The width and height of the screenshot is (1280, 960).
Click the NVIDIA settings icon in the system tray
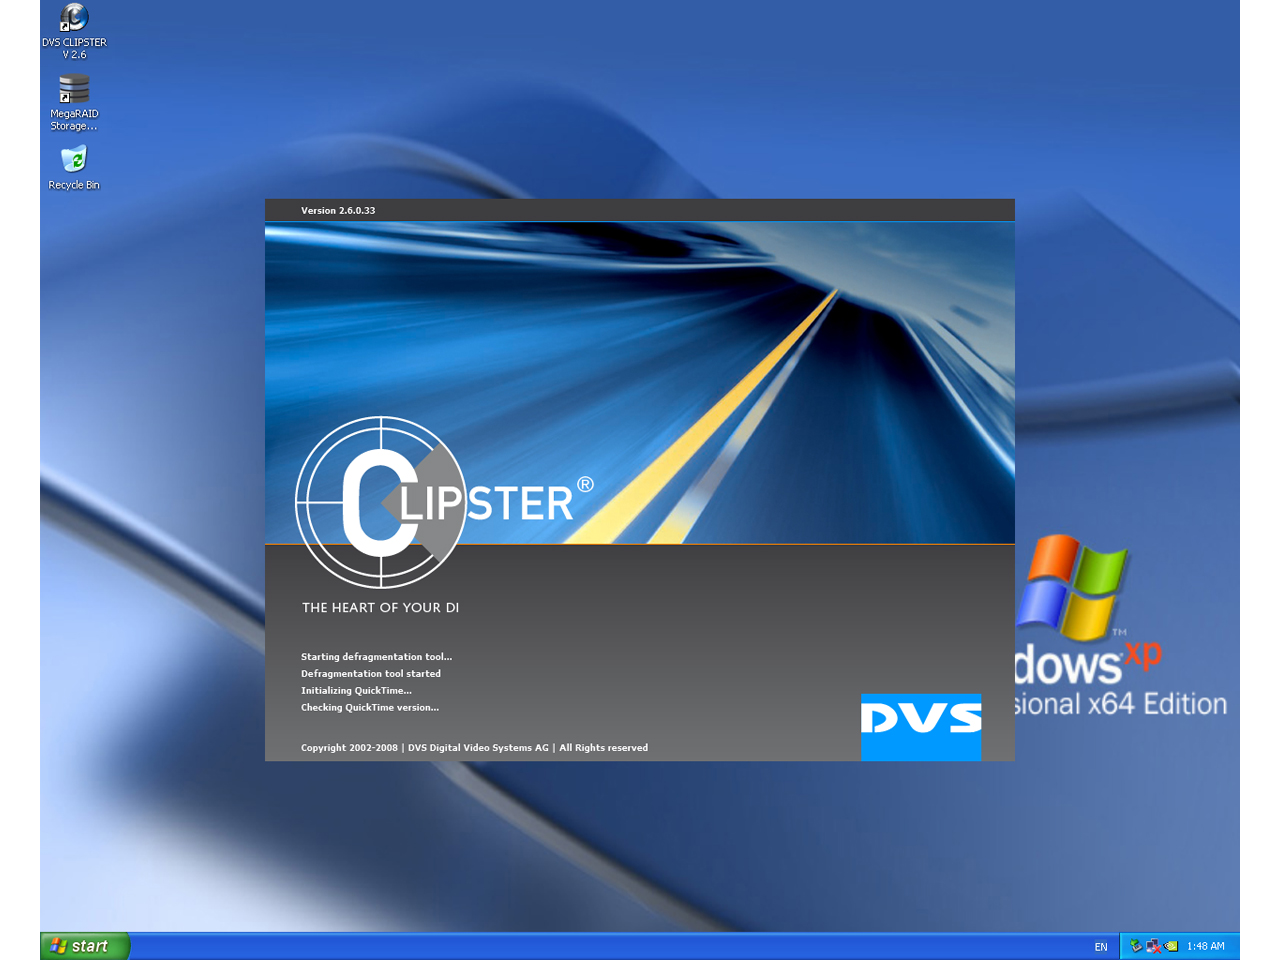pos(1170,945)
